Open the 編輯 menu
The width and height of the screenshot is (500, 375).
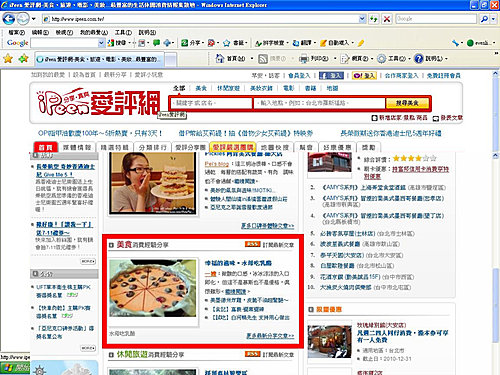[40, 33]
